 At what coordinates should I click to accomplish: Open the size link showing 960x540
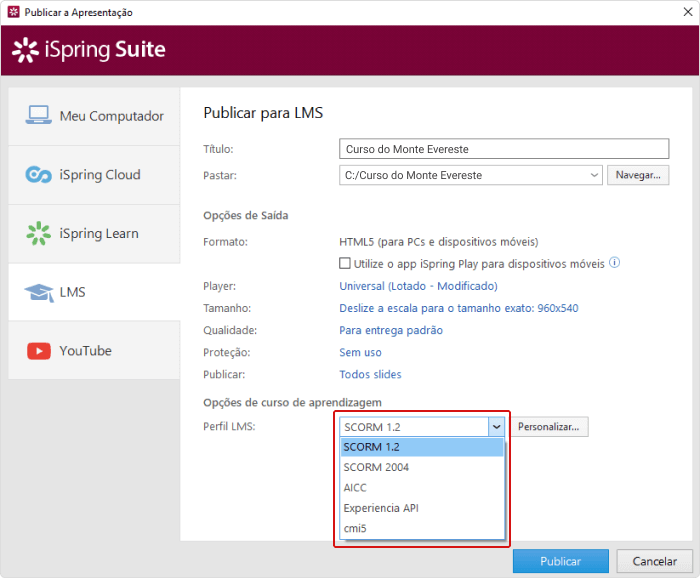(x=458, y=308)
